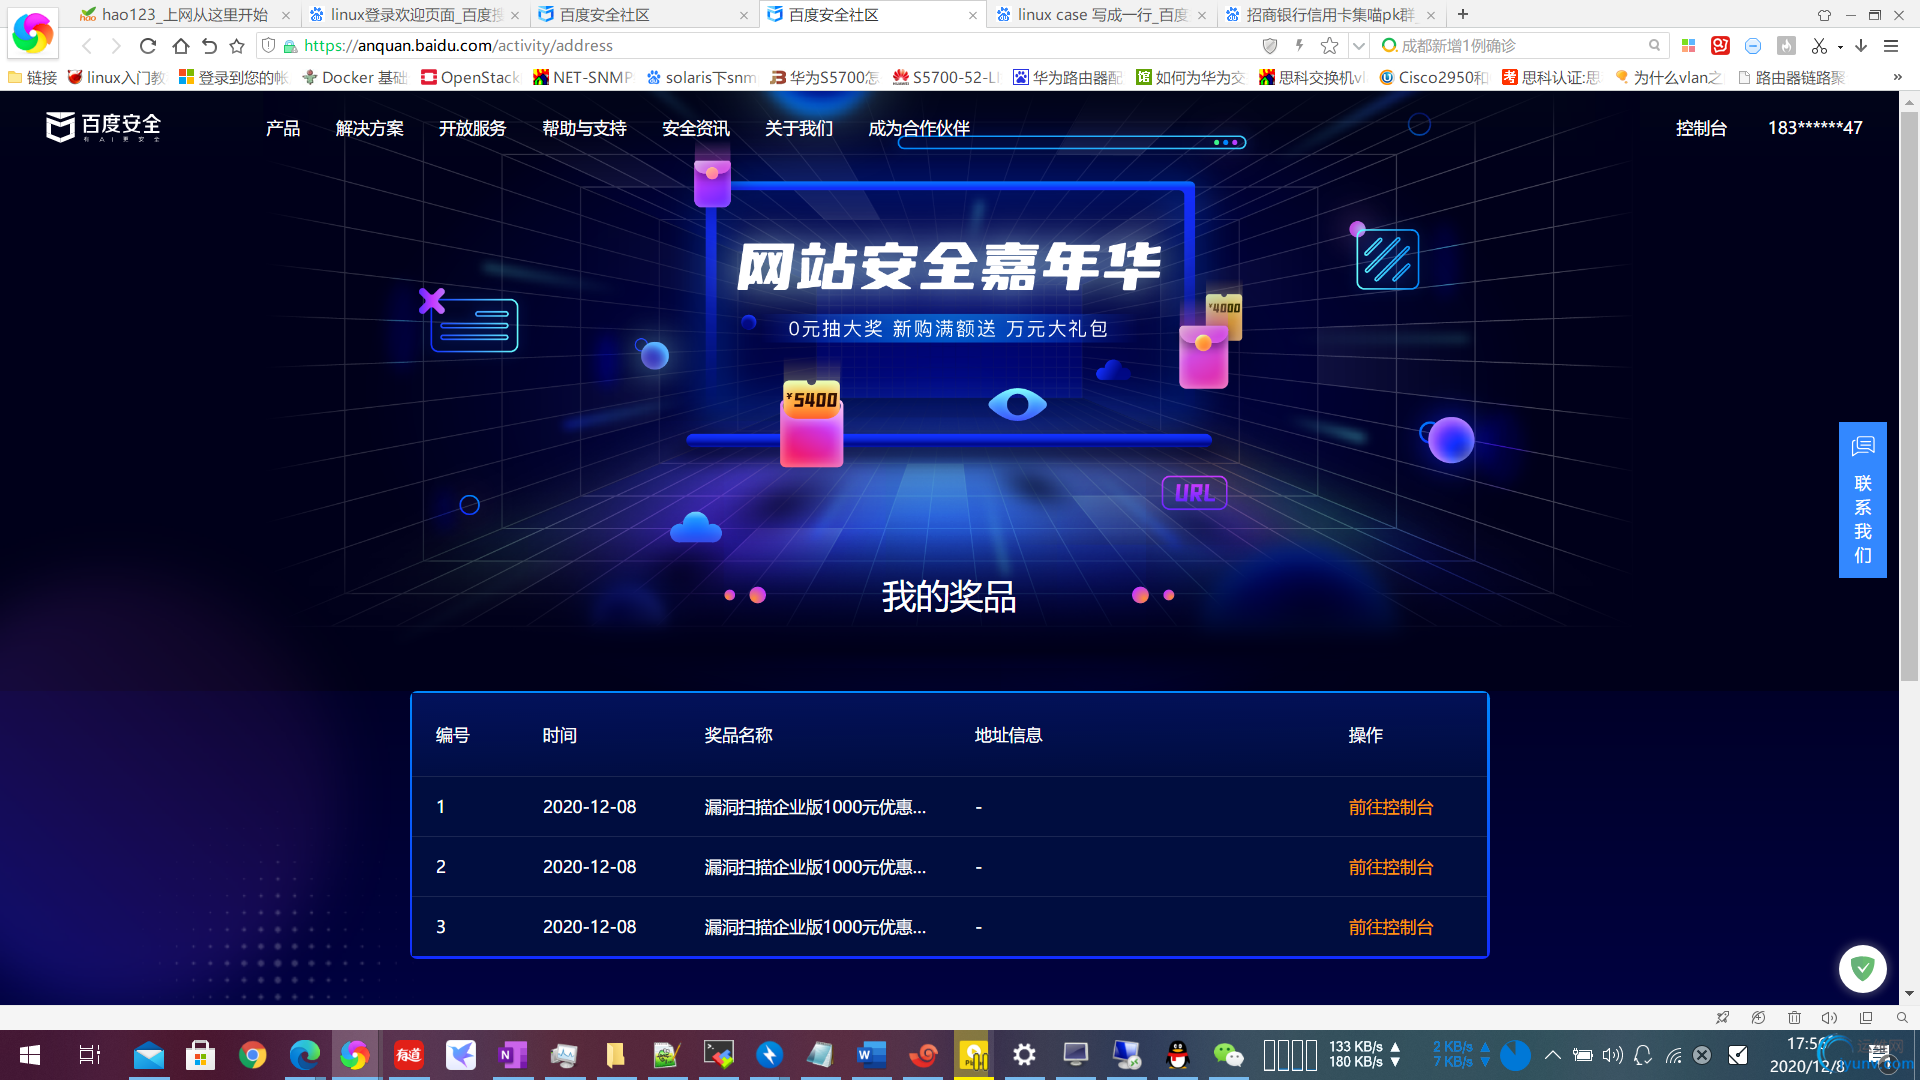Go to the browser home page
Screen dimensions: 1920x1080
(x=180, y=46)
